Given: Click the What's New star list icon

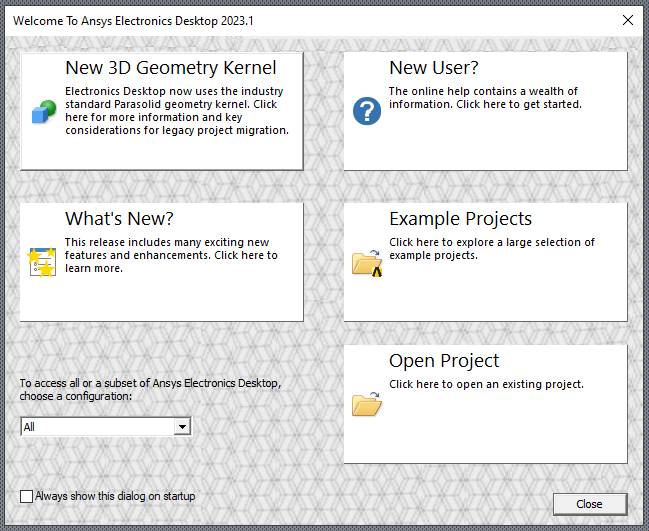Looking at the screenshot, I should [x=42, y=262].
